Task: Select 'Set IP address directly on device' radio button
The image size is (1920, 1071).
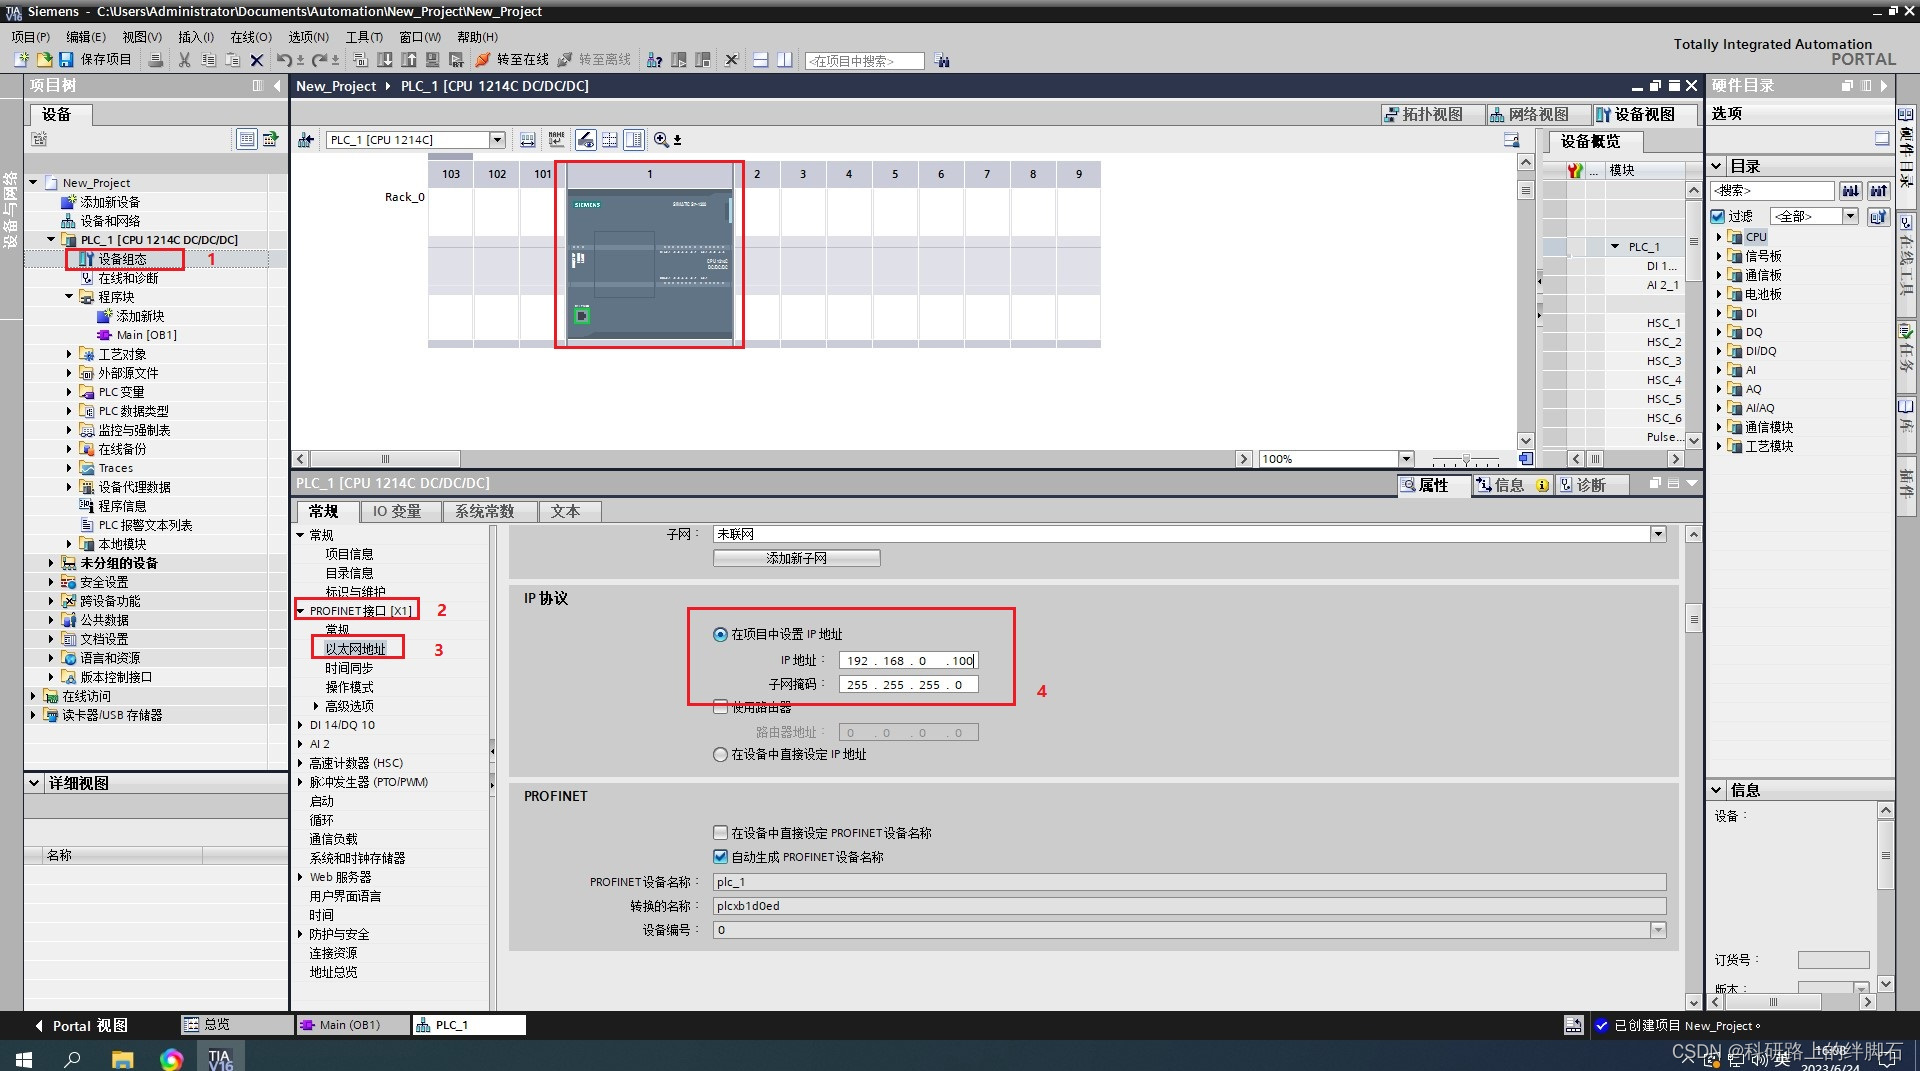Action: [x=720, y=754]
